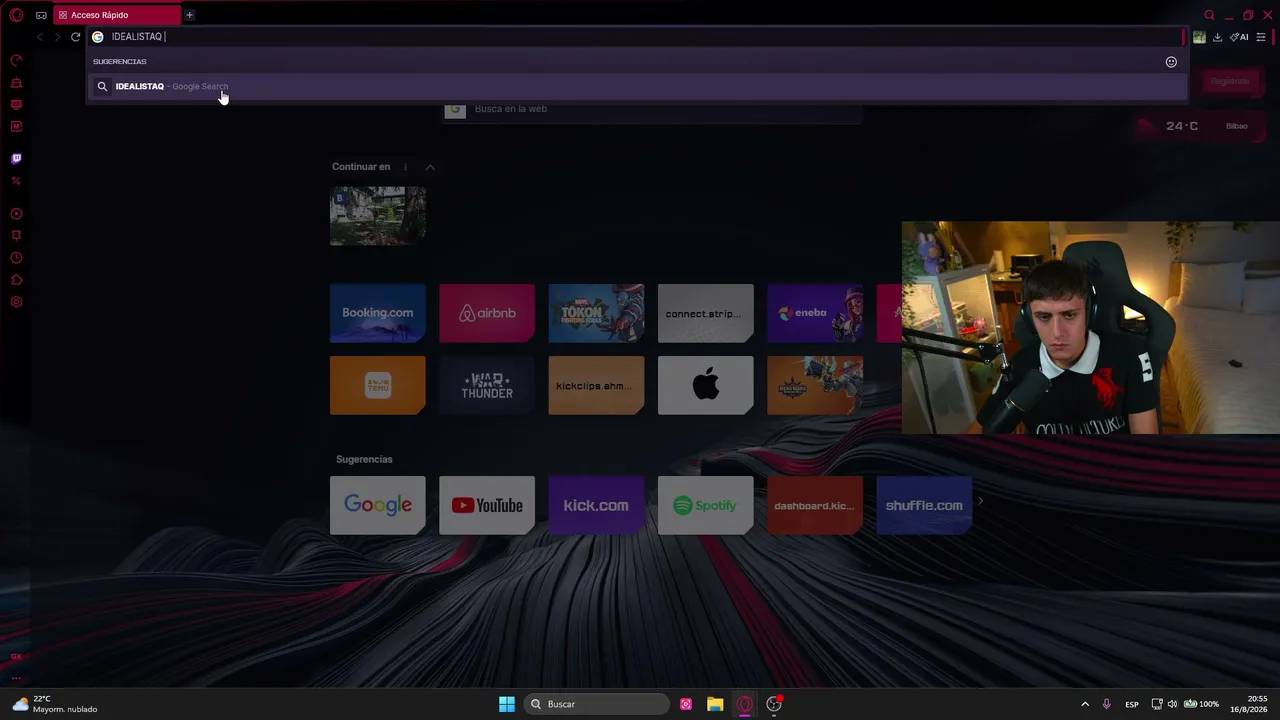Screen dimensions: 1280x720
Task: Open the shuffle.com suggestion tile
Action: point(924,505)
